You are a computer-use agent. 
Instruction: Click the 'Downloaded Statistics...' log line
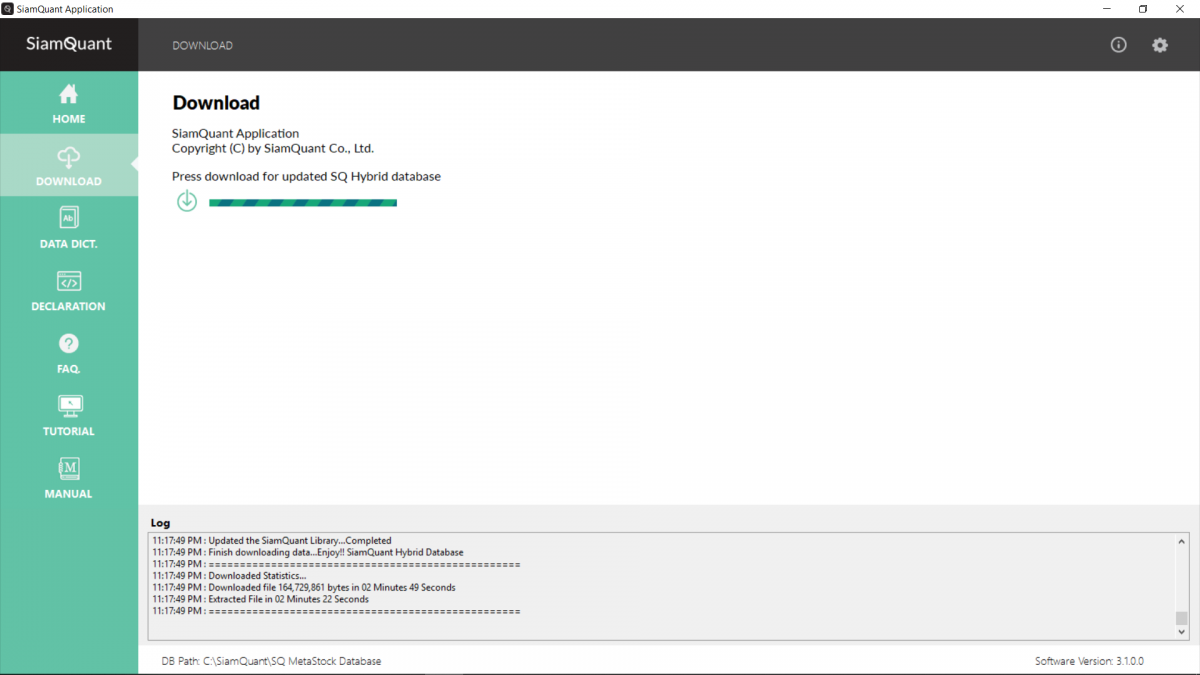click(x=257, y=576)
